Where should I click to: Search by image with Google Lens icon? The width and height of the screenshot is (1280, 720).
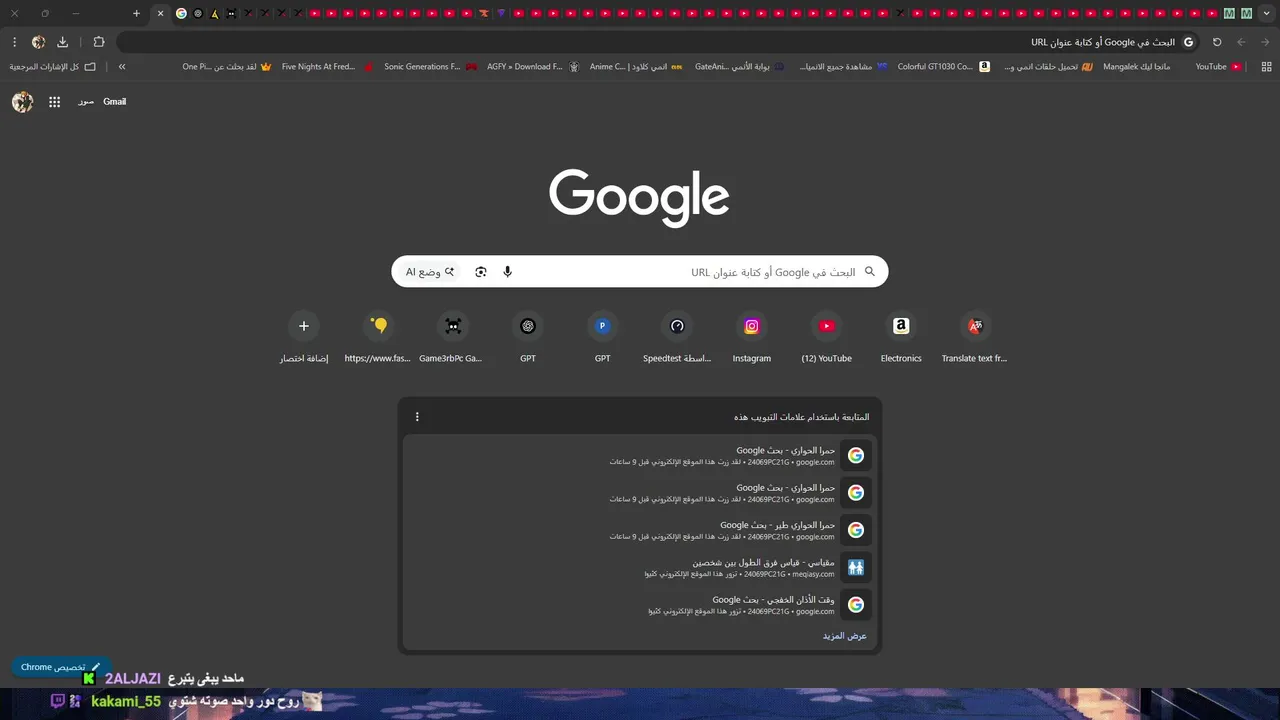point(481,272)
